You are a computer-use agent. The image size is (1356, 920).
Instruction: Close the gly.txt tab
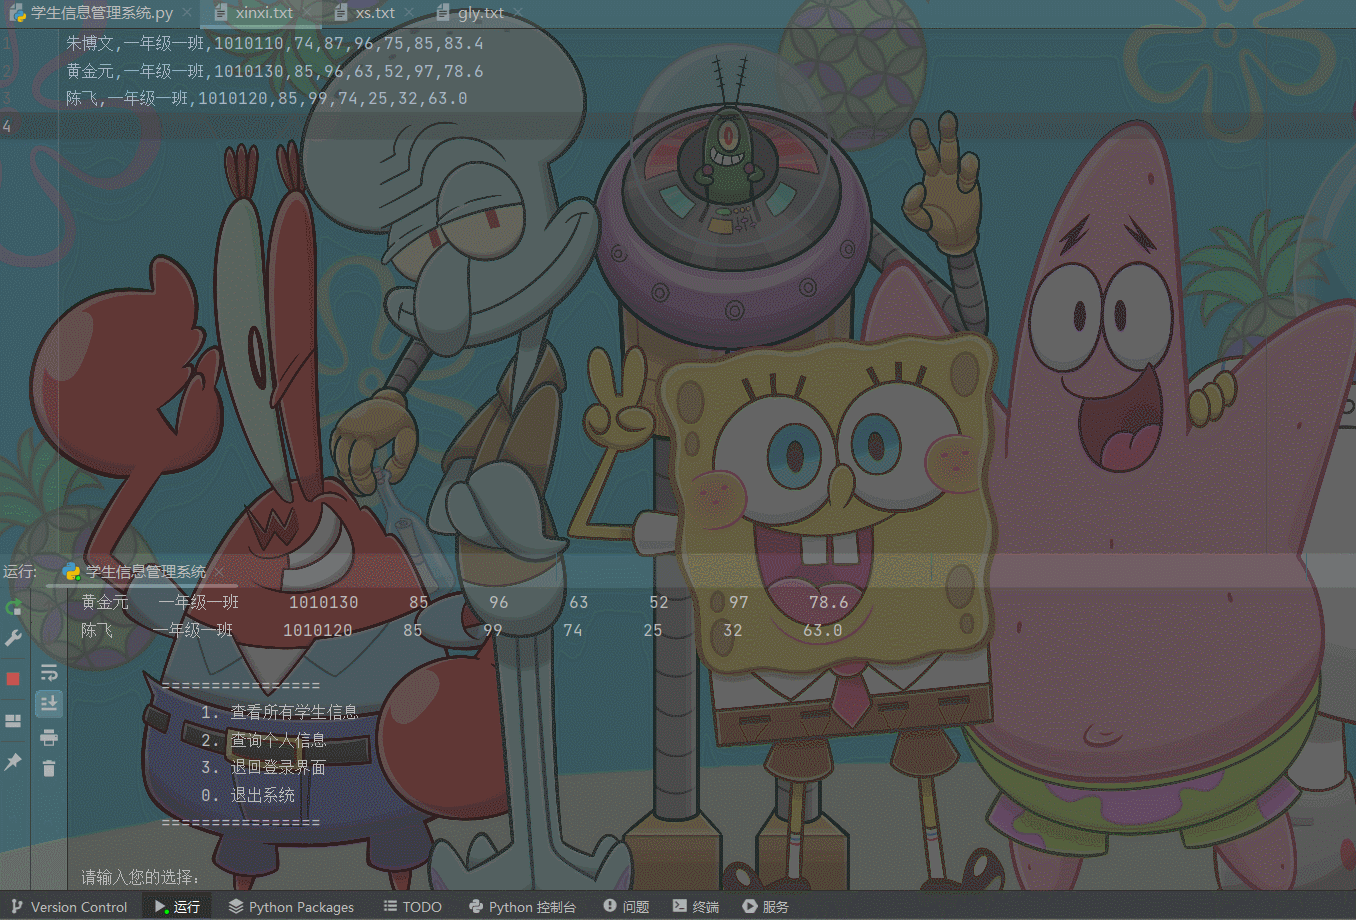(x=516, y=13)
